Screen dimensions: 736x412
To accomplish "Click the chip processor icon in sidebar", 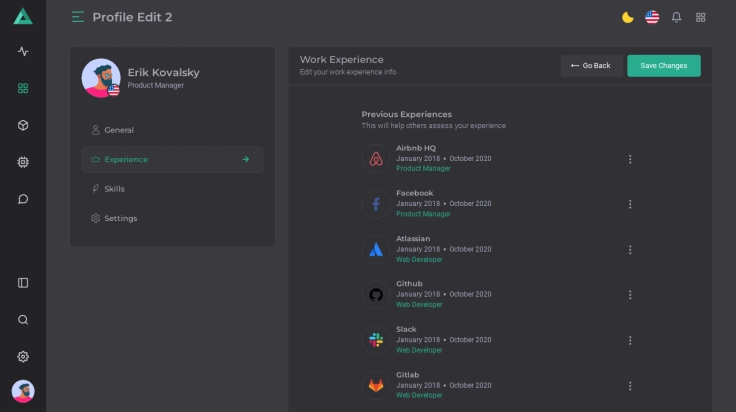I will [23, 162].
